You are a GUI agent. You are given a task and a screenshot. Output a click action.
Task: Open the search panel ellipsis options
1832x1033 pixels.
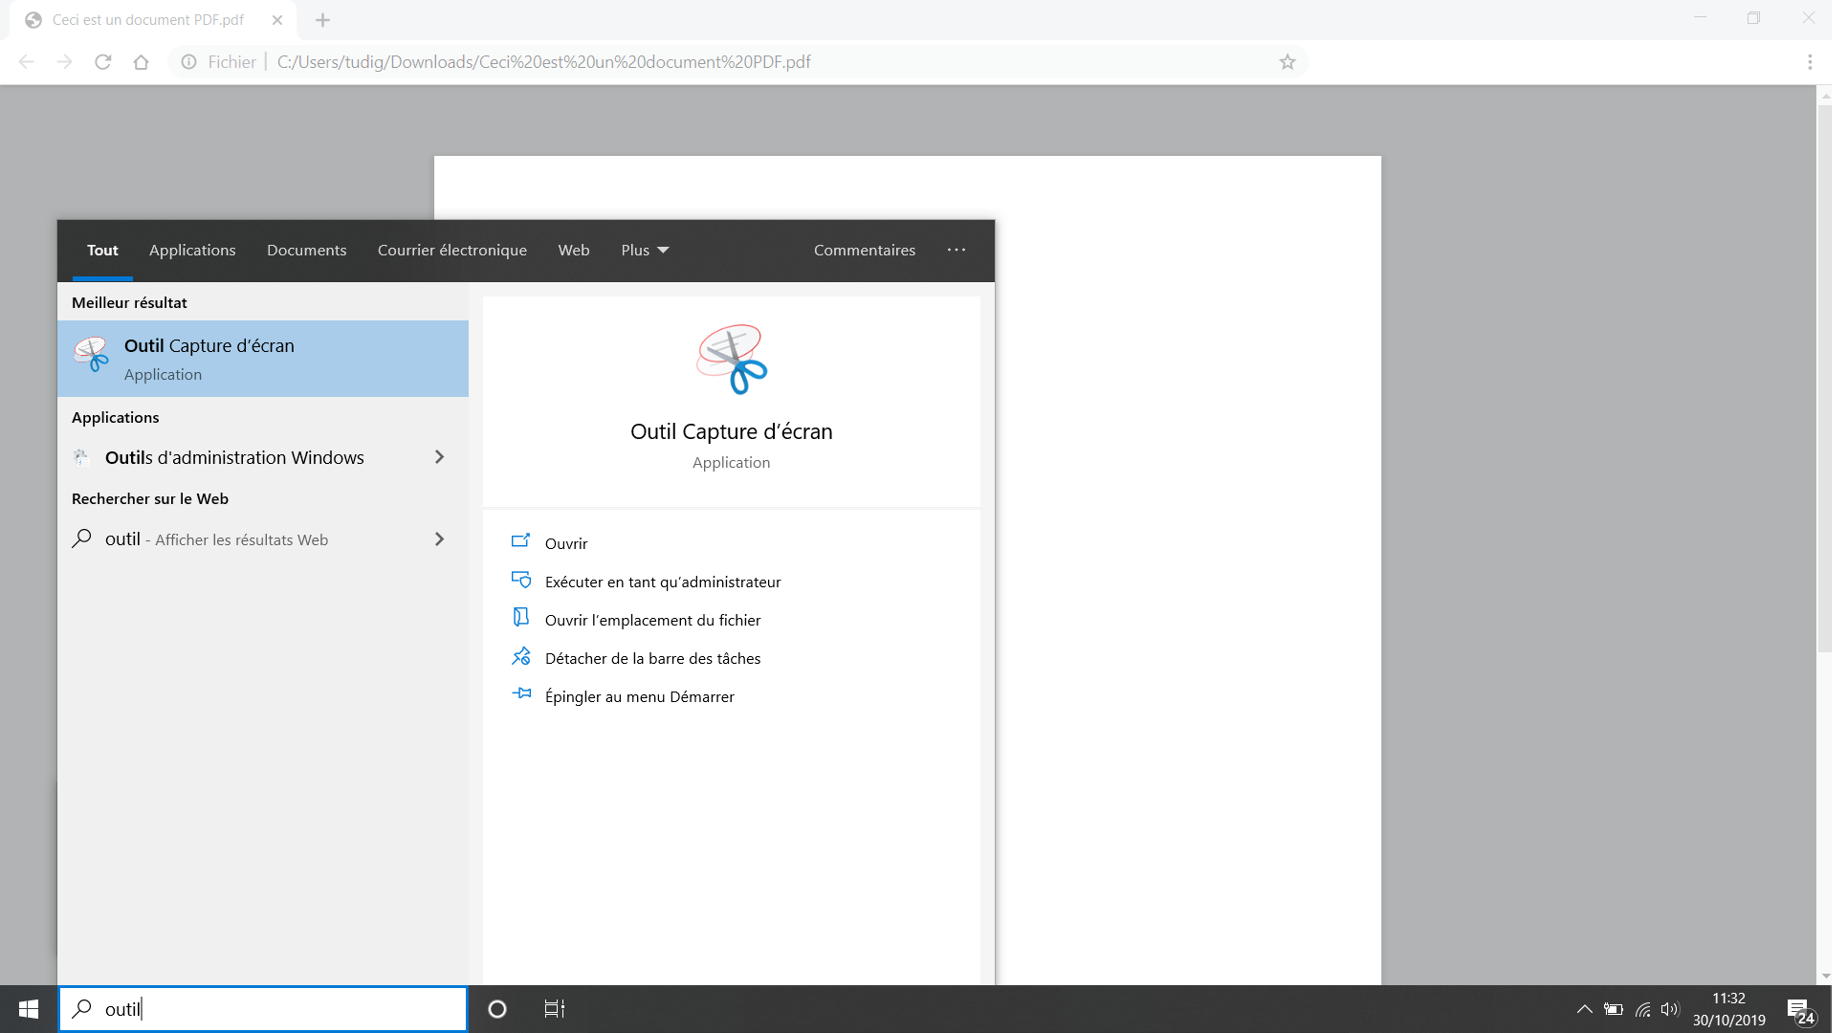click(x=956, y=250)
